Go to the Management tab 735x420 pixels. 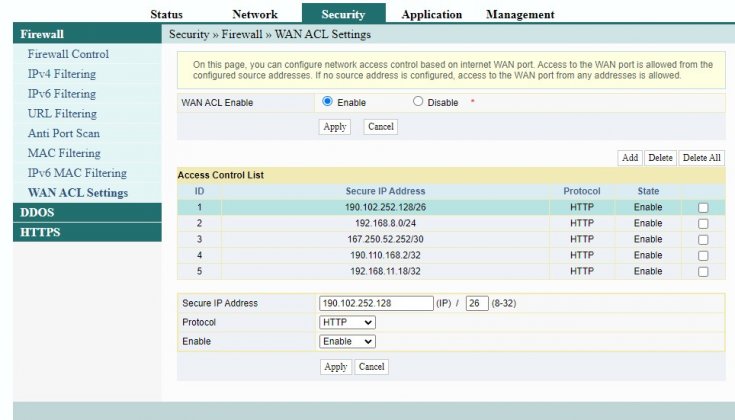(520, 14)
